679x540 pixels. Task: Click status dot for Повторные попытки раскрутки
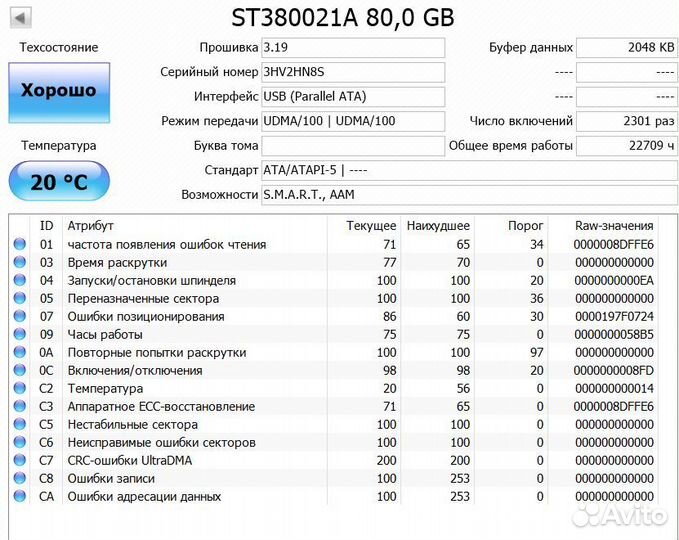tap(19, 352)
